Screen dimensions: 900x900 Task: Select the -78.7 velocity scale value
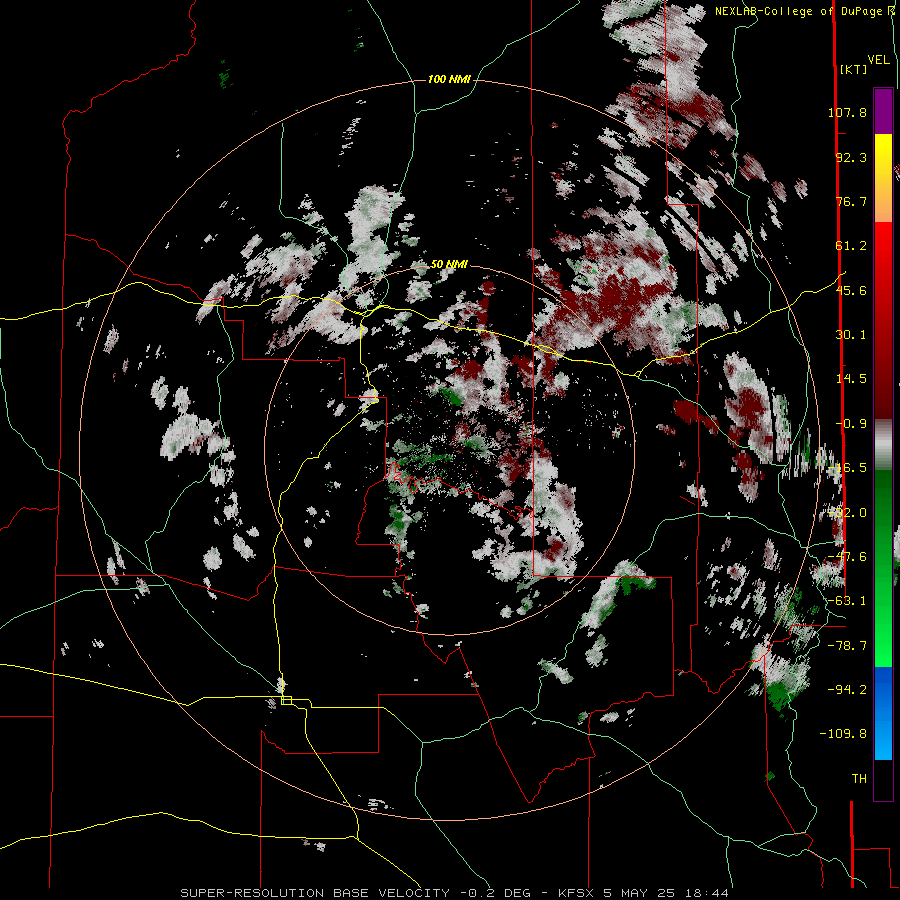[847, 646]
